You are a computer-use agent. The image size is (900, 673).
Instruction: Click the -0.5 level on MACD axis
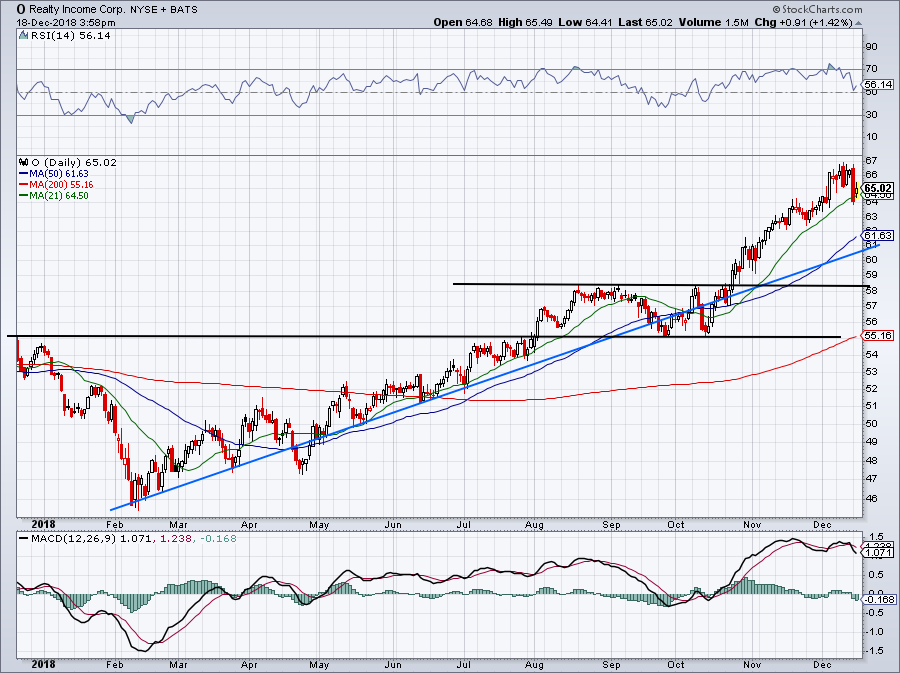[x=873, y=613]
